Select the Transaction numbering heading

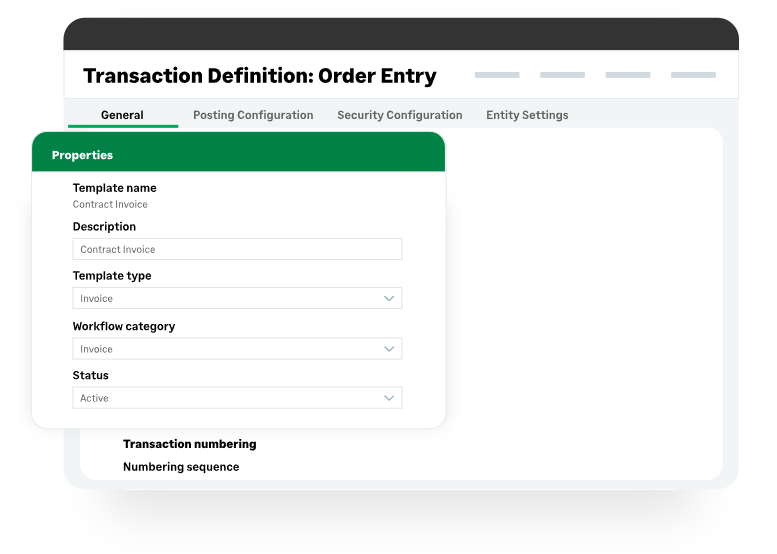pos(189,444)
